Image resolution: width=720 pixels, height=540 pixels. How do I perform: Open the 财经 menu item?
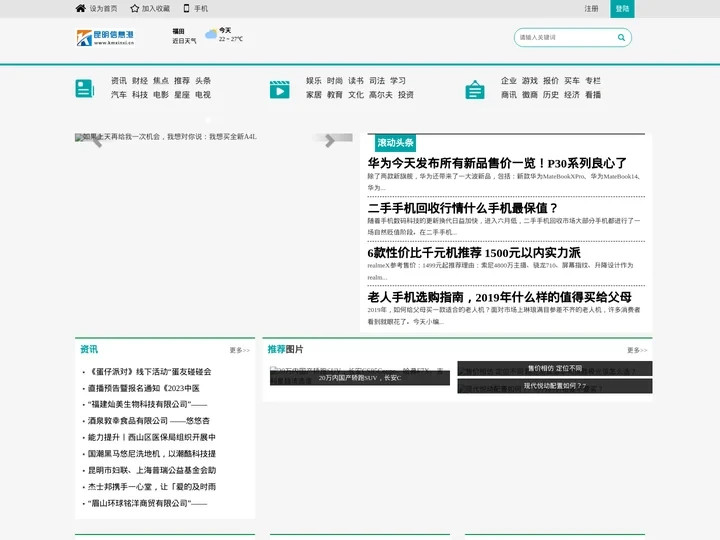tap(140, 81)
